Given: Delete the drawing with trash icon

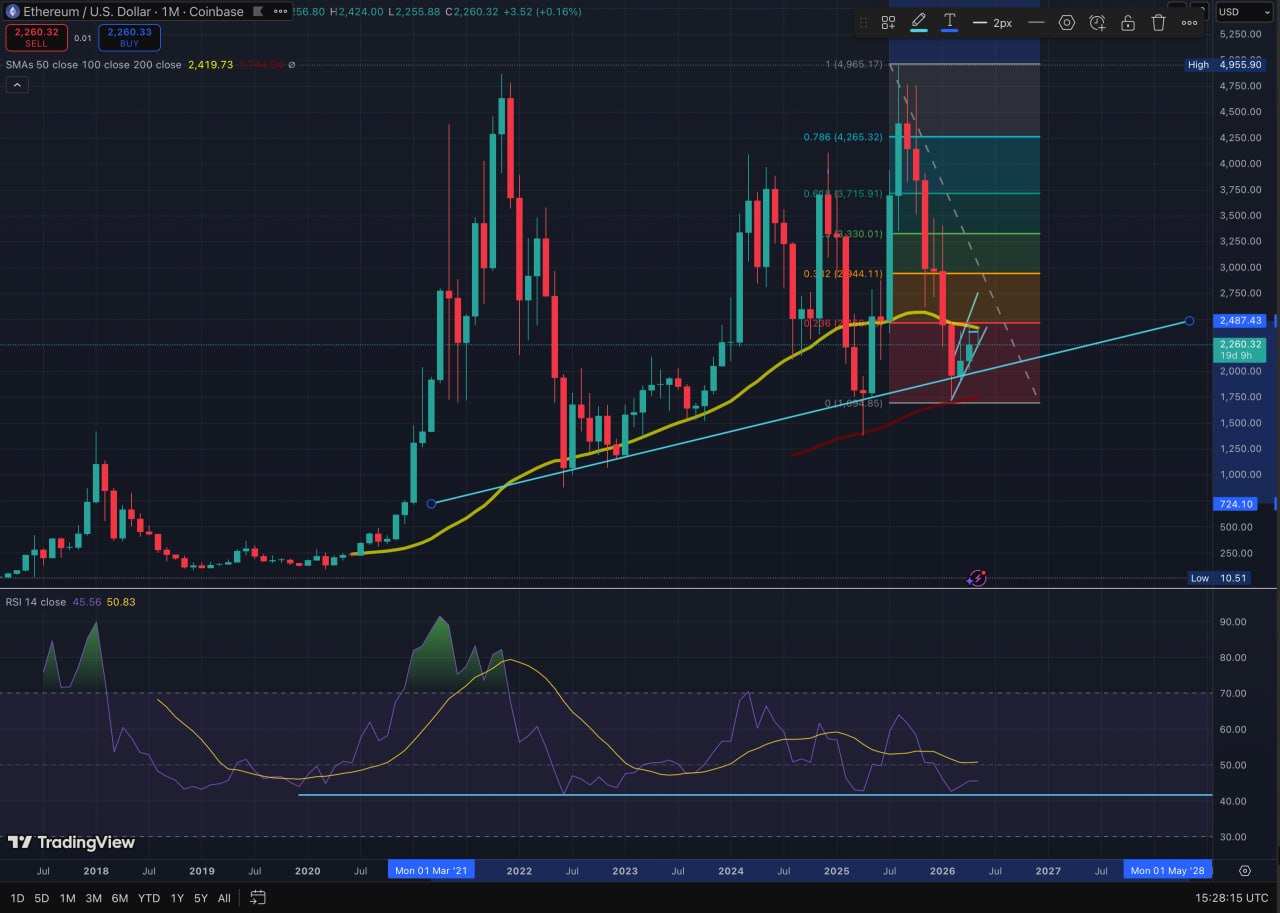Looking at the screenshot, I should click(1158, 22).
